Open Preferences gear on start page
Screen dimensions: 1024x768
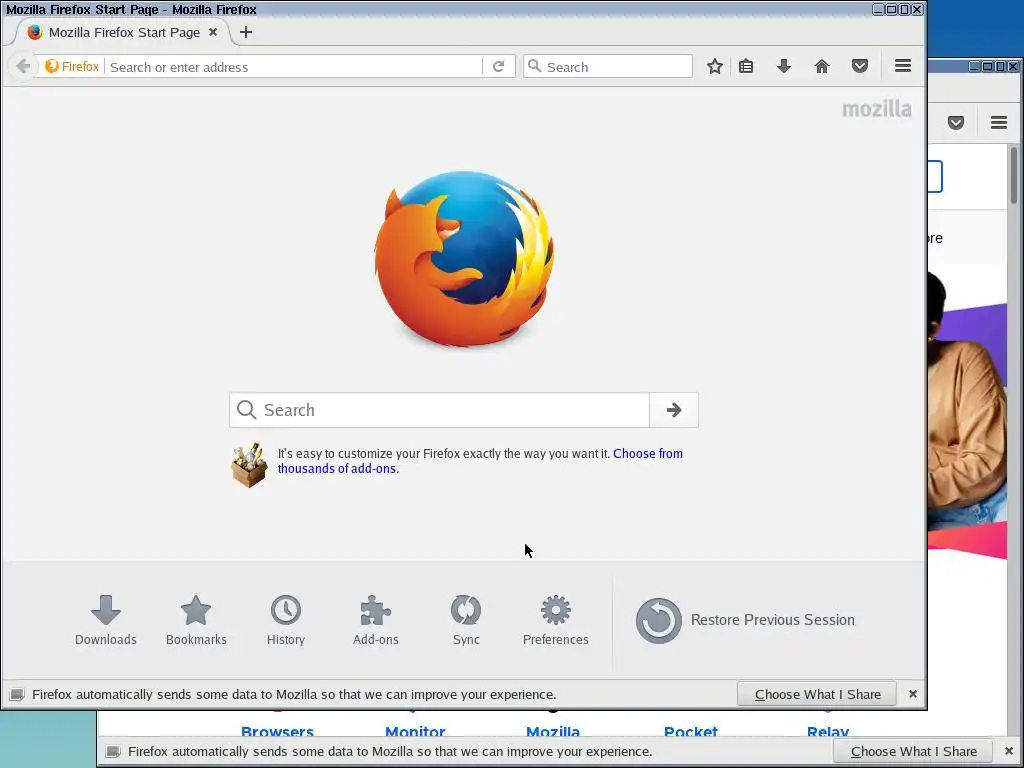click(555, 620)
